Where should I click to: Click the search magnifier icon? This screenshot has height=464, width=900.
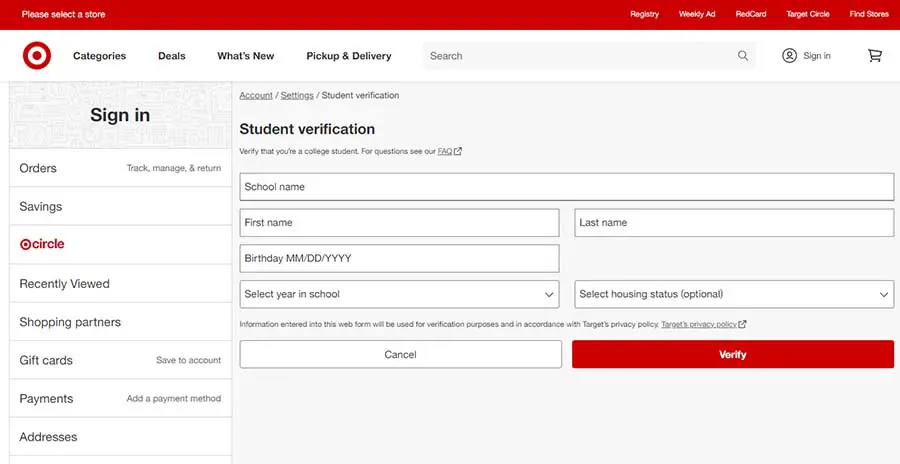point(743,56)
